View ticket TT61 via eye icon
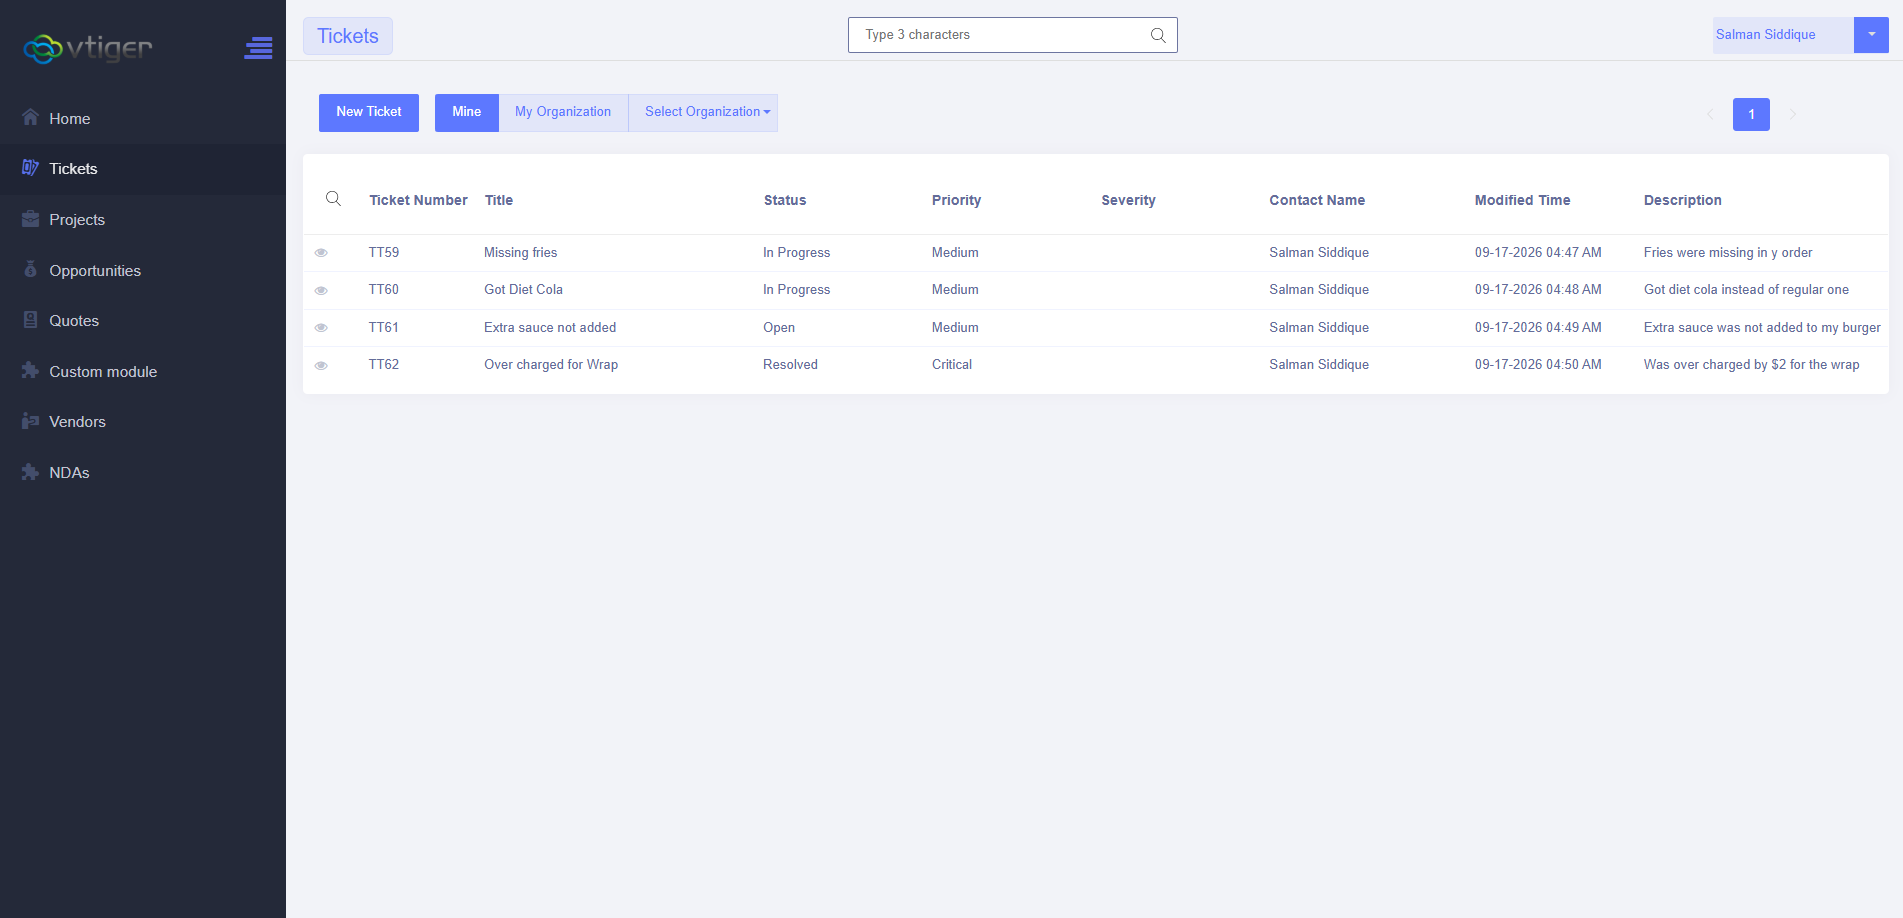 tap(321, 328)
